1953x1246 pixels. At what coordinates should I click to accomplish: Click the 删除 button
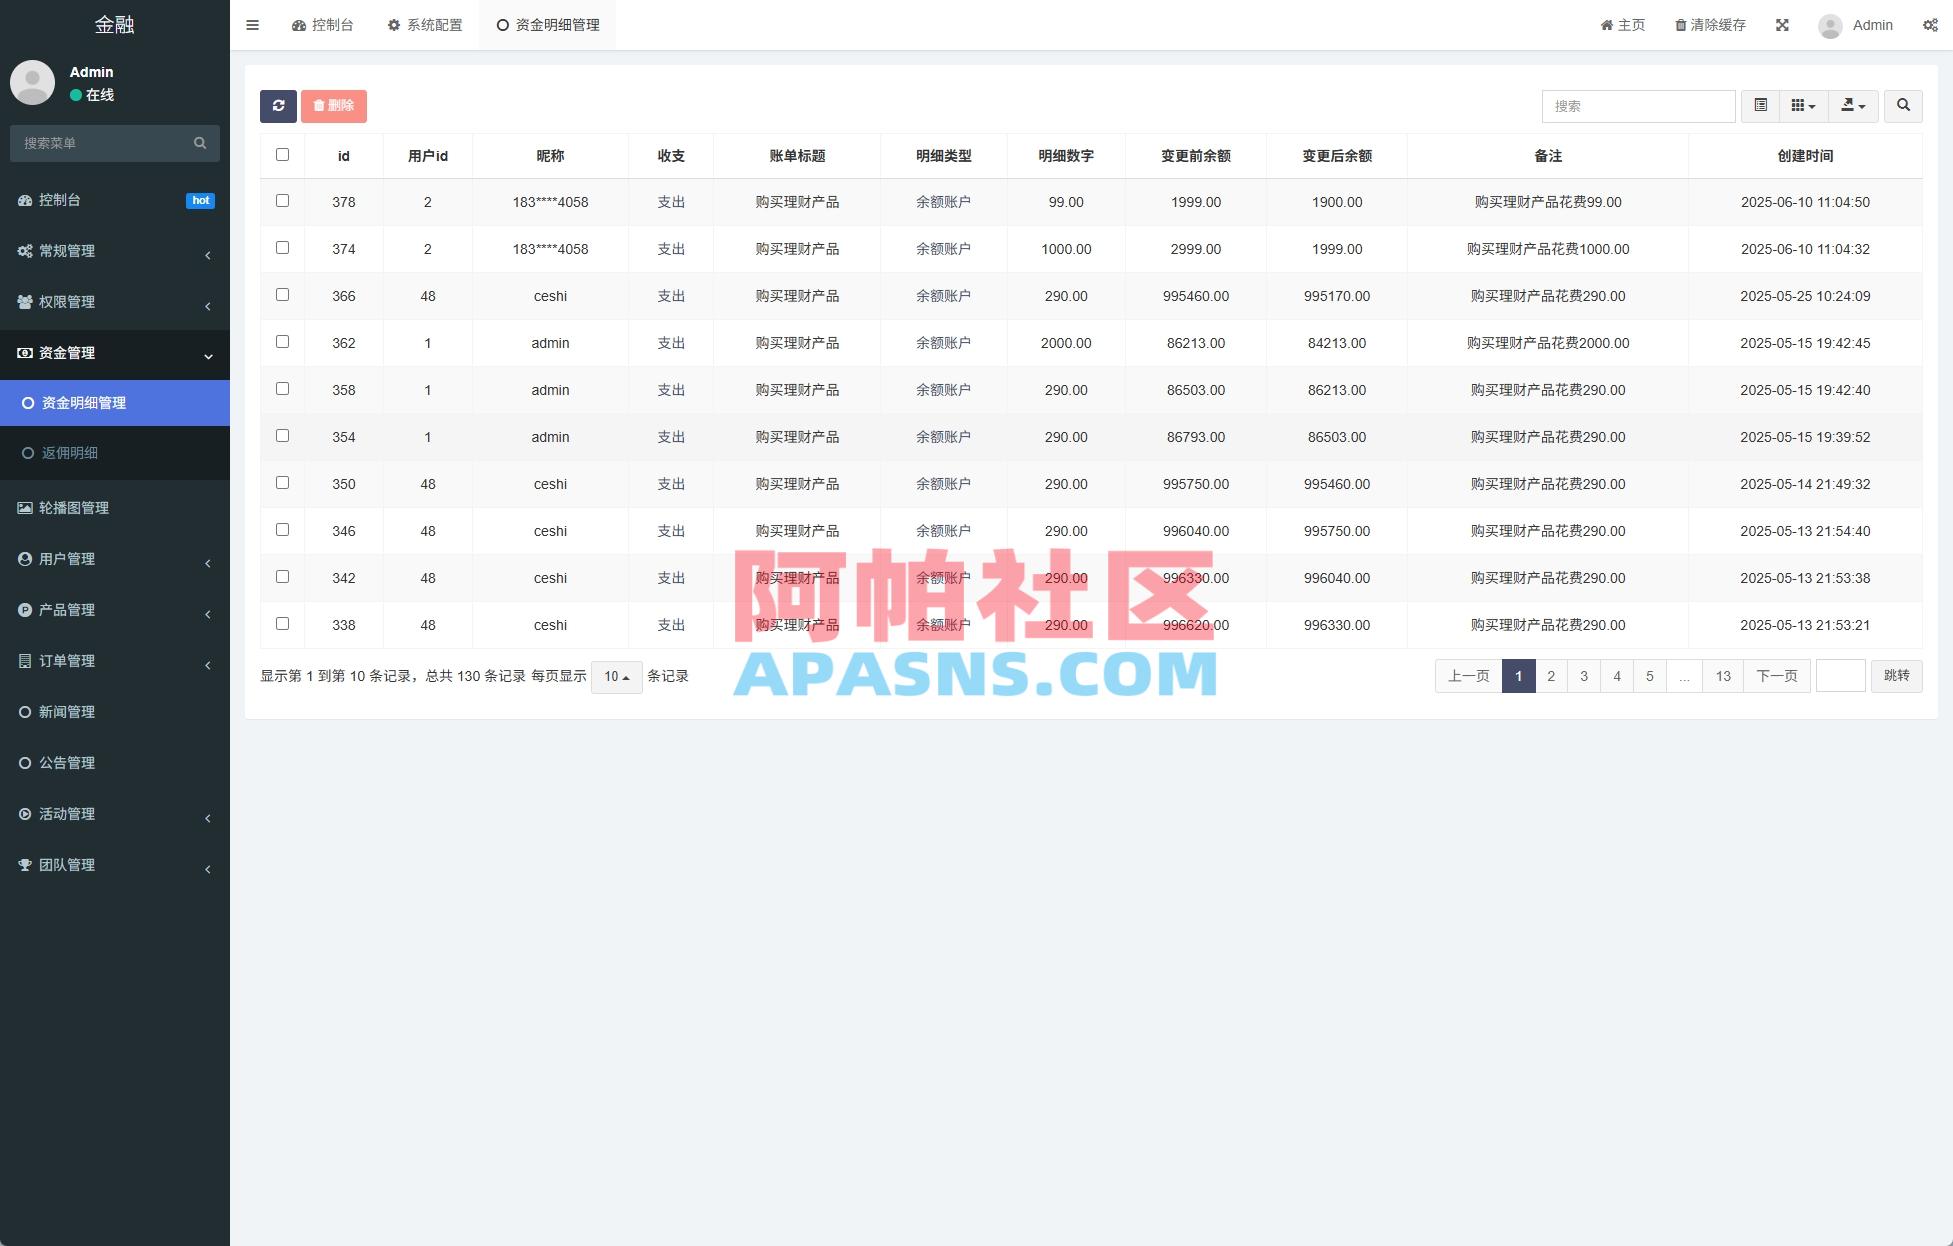tap(333, 105)
